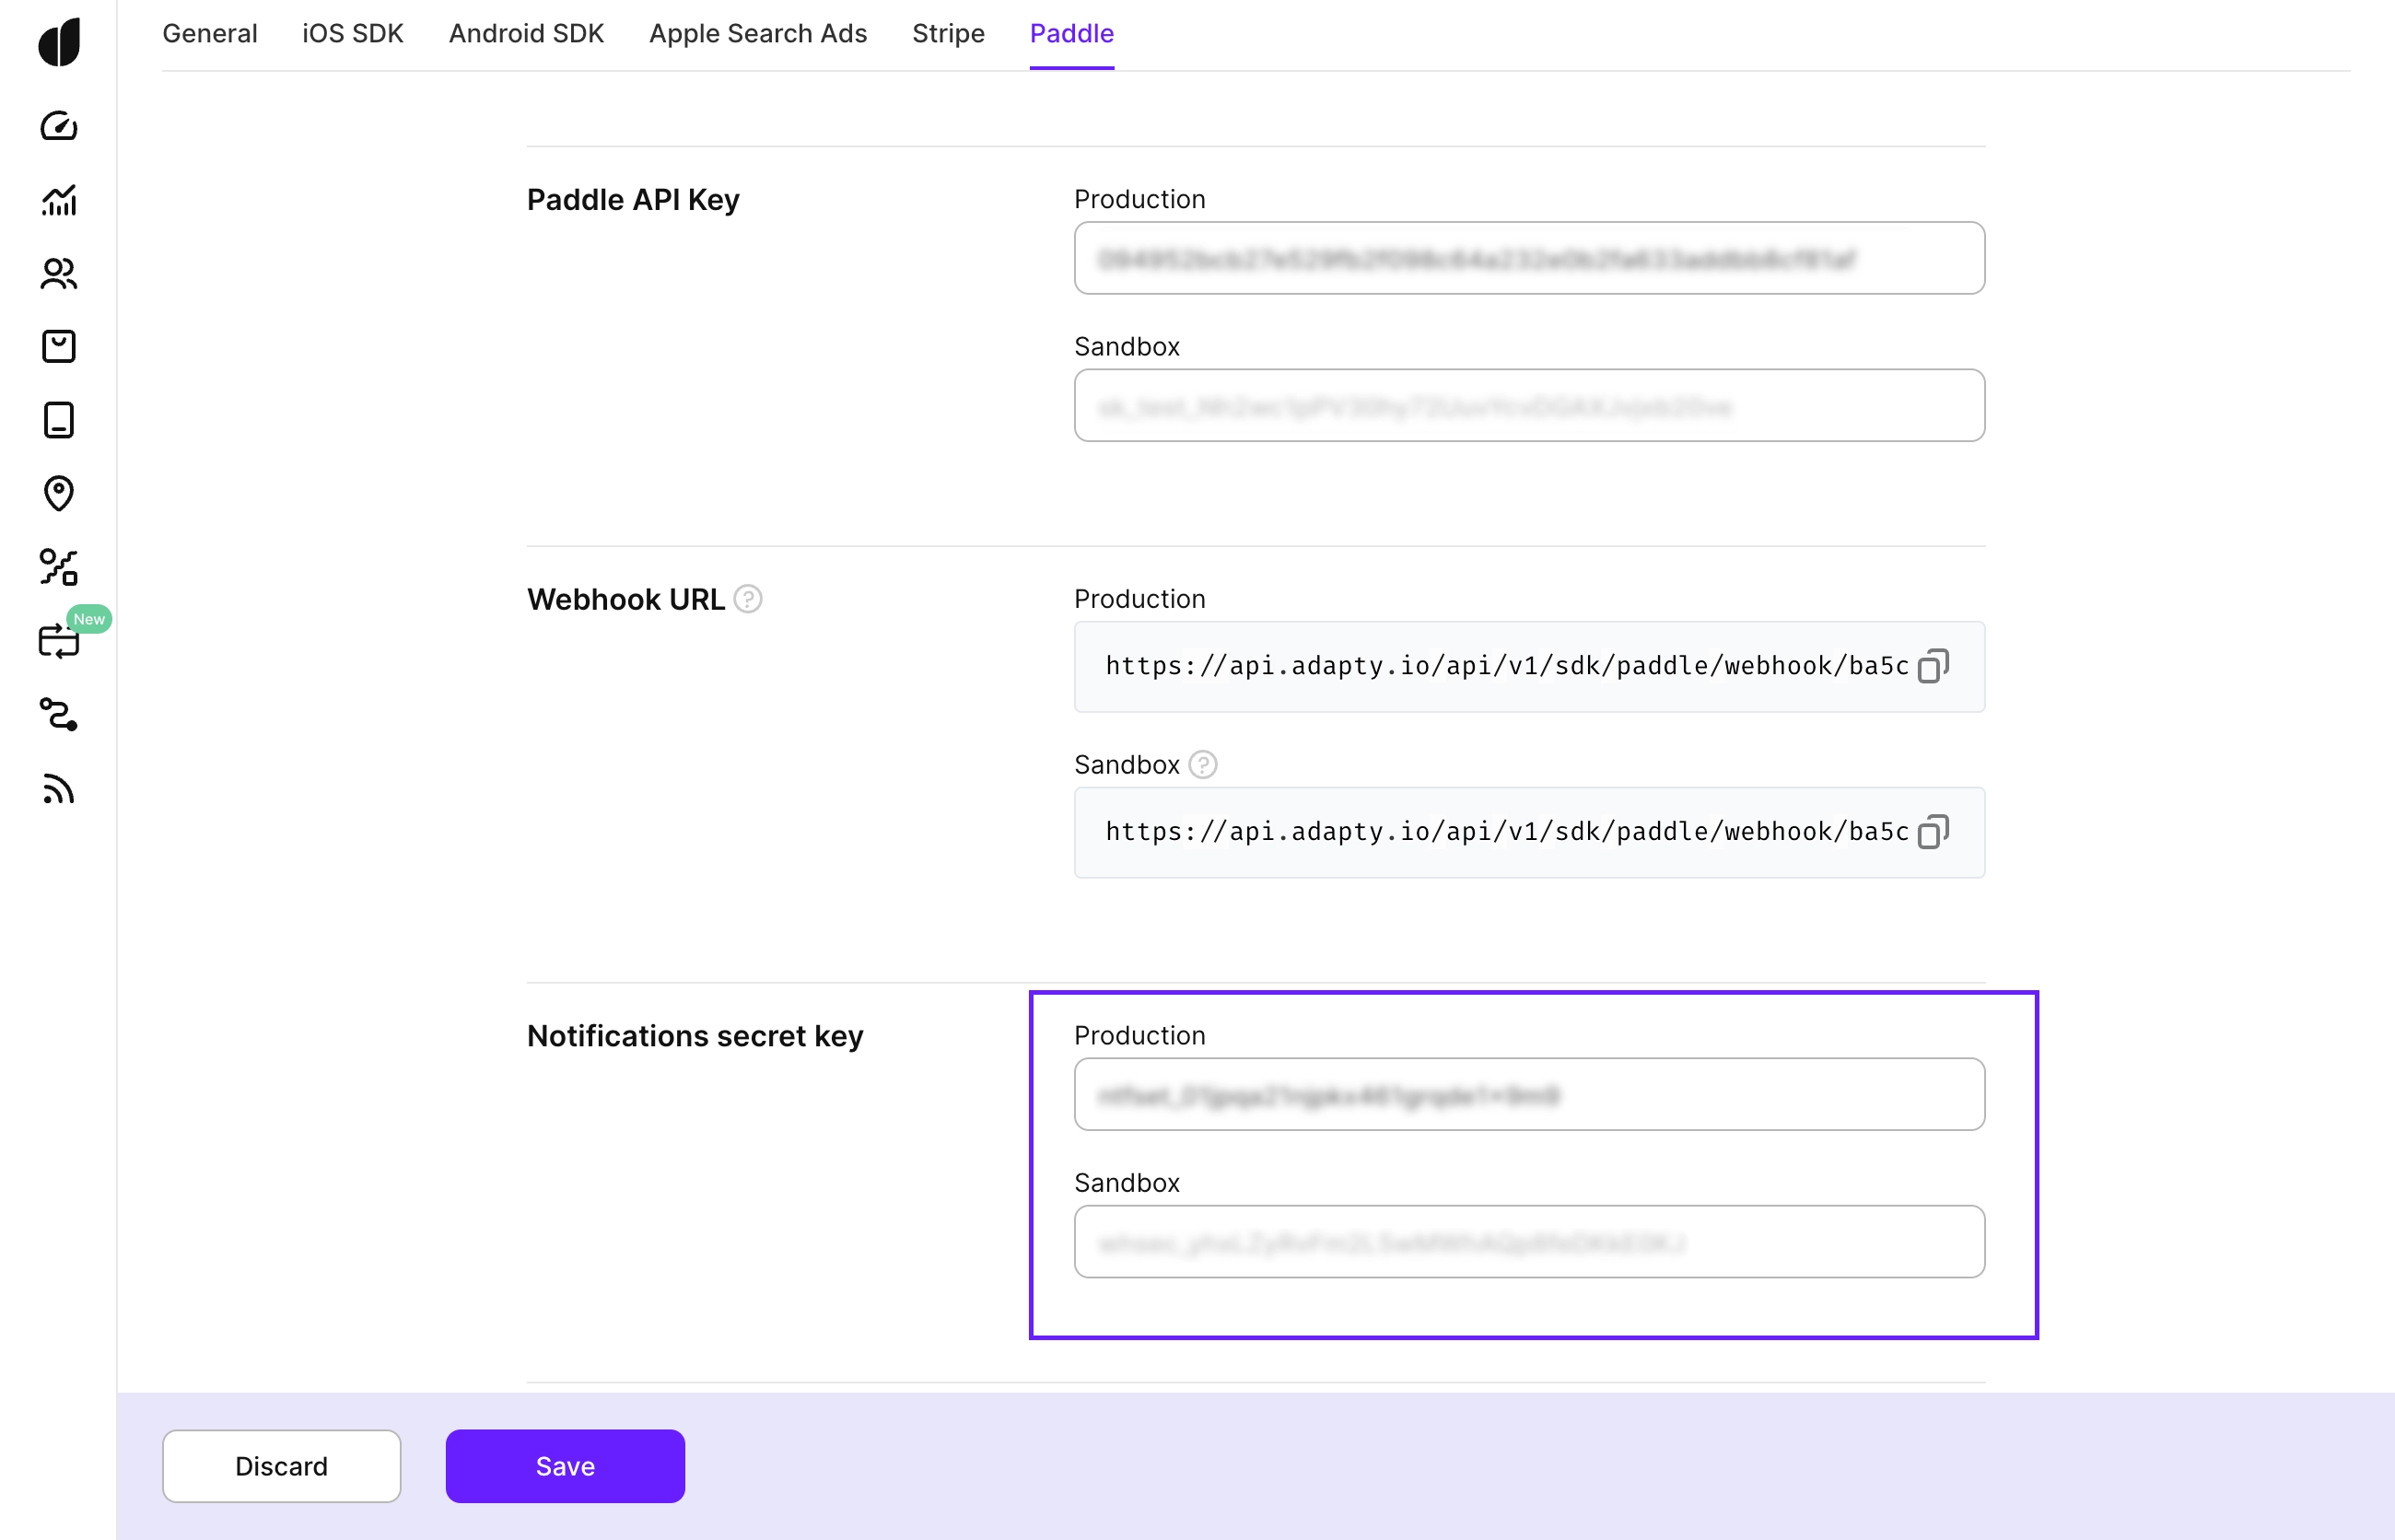The image size is (2395, 1540).
Task: Switch to the Apple Search Ads tab
Action: [758, 33]
